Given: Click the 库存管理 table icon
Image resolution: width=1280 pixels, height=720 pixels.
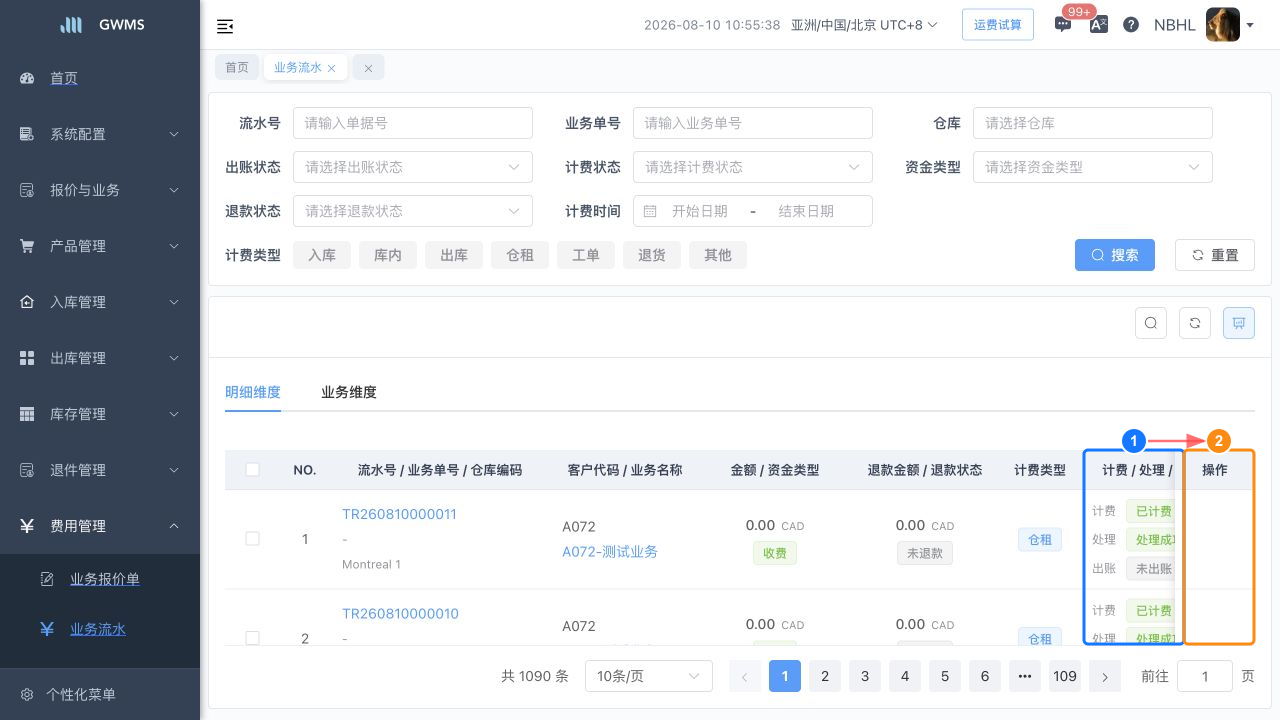Looking at the screenshot, I should 27,414.
